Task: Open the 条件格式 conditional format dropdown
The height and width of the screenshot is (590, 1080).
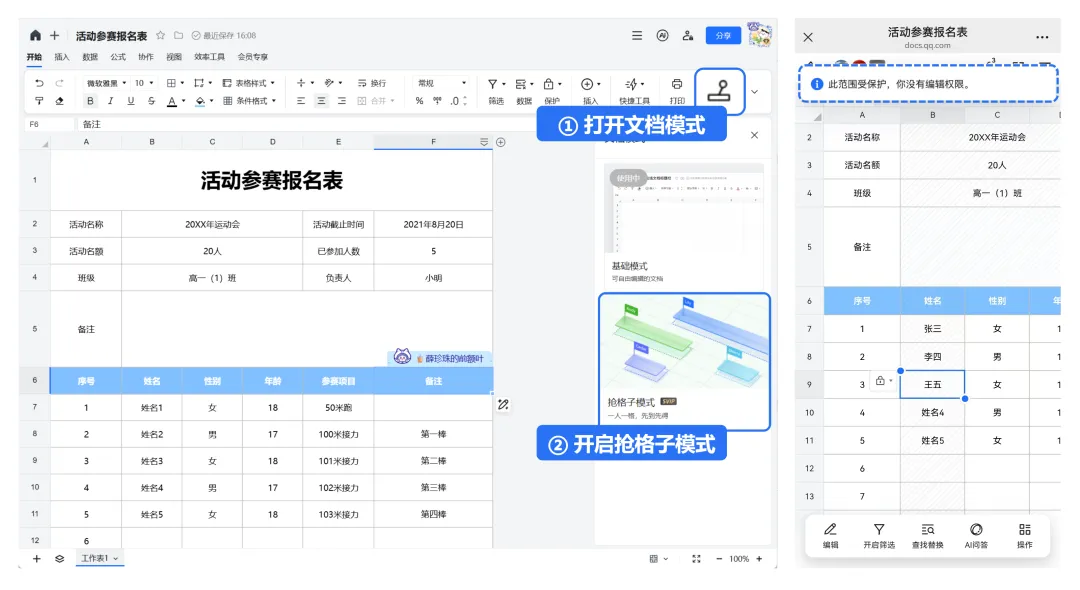Action: [249, 101]
